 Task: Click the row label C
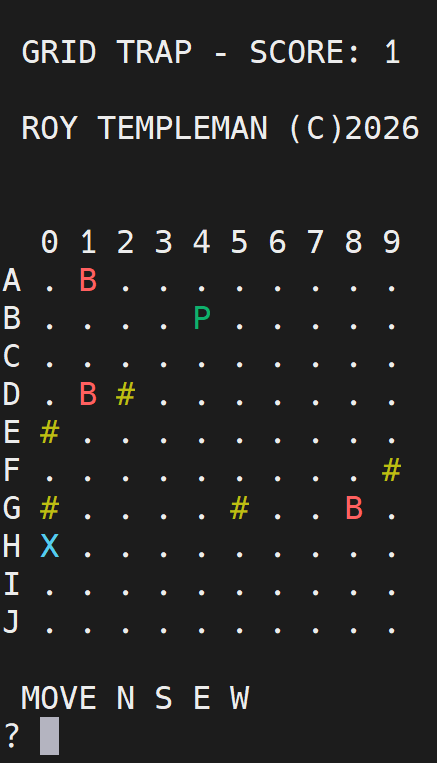point(12,356)
